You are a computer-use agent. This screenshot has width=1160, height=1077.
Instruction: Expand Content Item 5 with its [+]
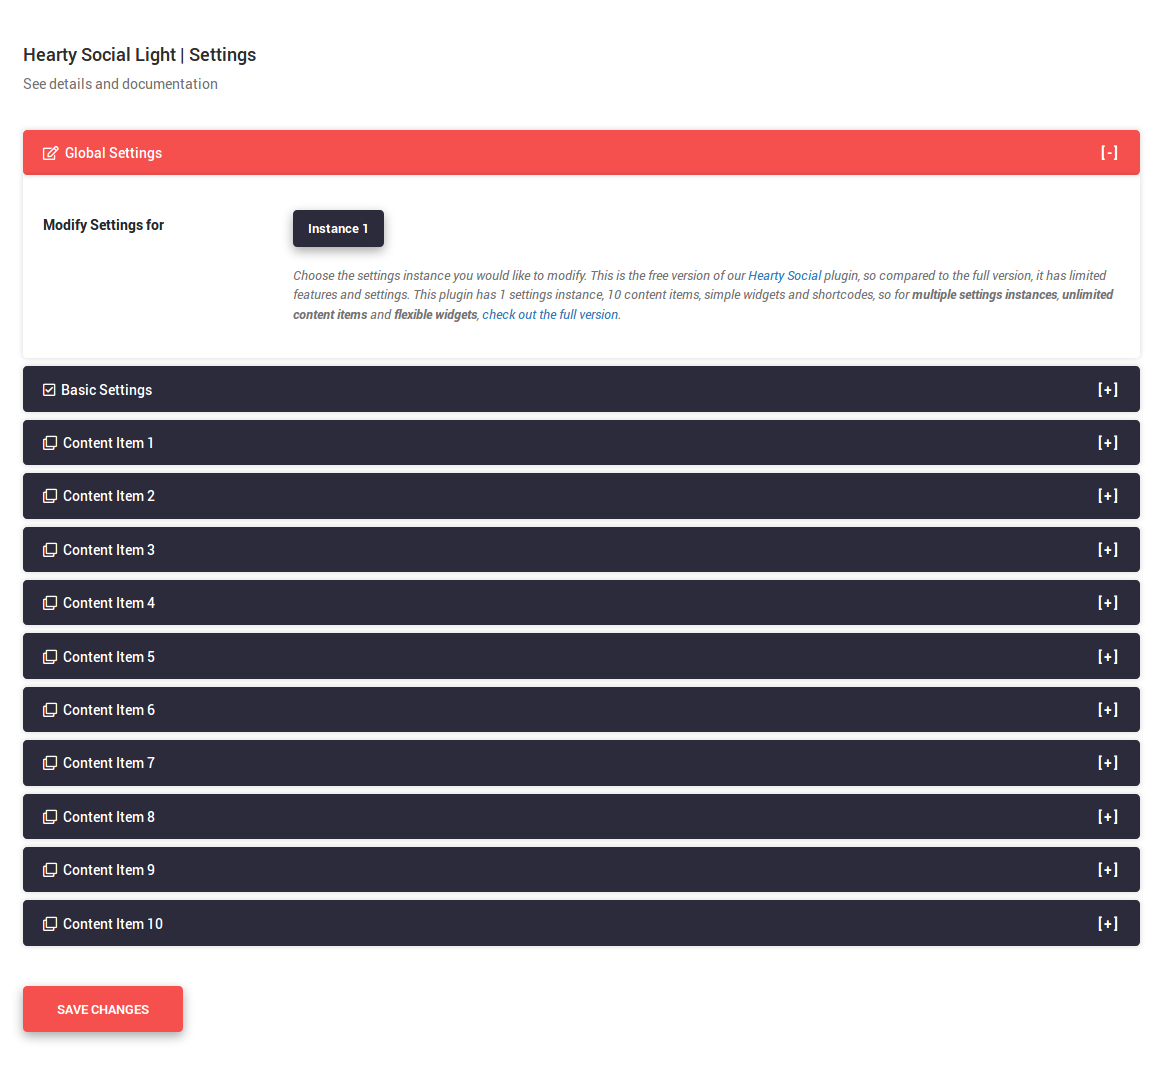[x=1107, y=657]
